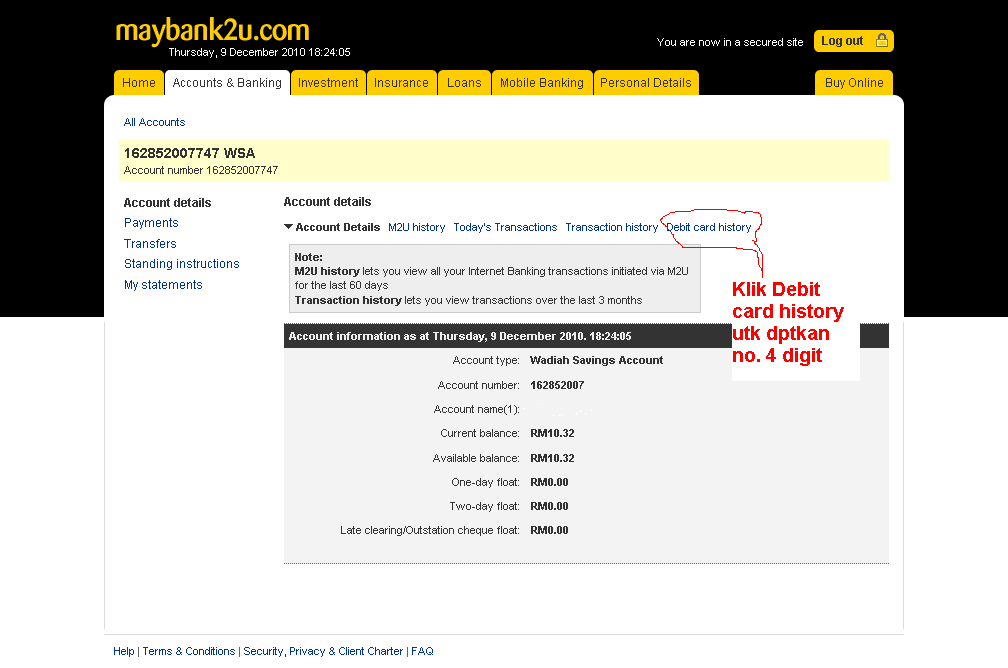The width and height of the screenshot is (1008, 668).
Task: Click the padlock icon on Log out
Action: 881,41
